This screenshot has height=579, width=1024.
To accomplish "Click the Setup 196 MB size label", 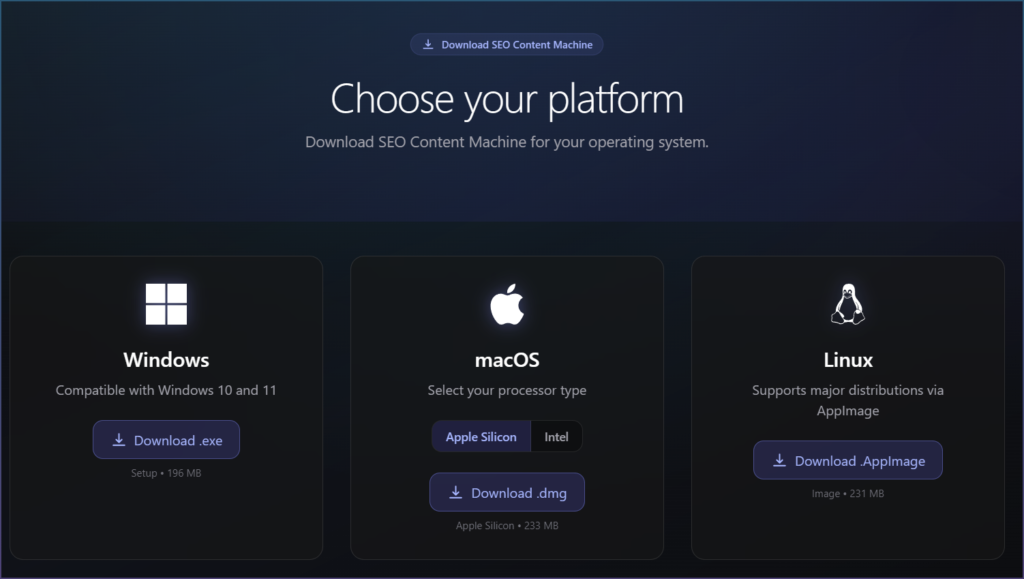I will [166, 473].
